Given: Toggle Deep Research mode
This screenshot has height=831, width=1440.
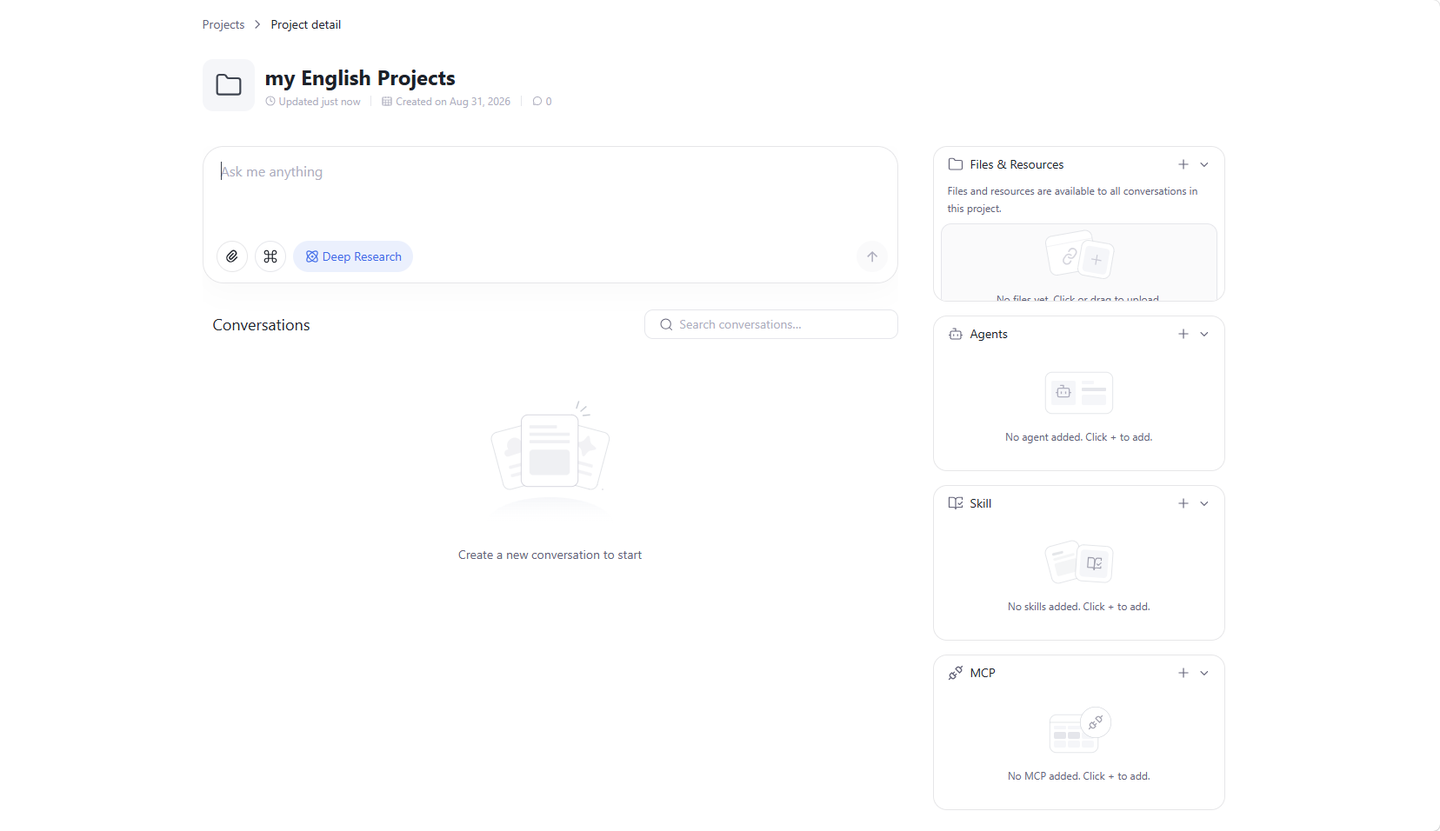Looking at the screenshot, I should 353,257.
